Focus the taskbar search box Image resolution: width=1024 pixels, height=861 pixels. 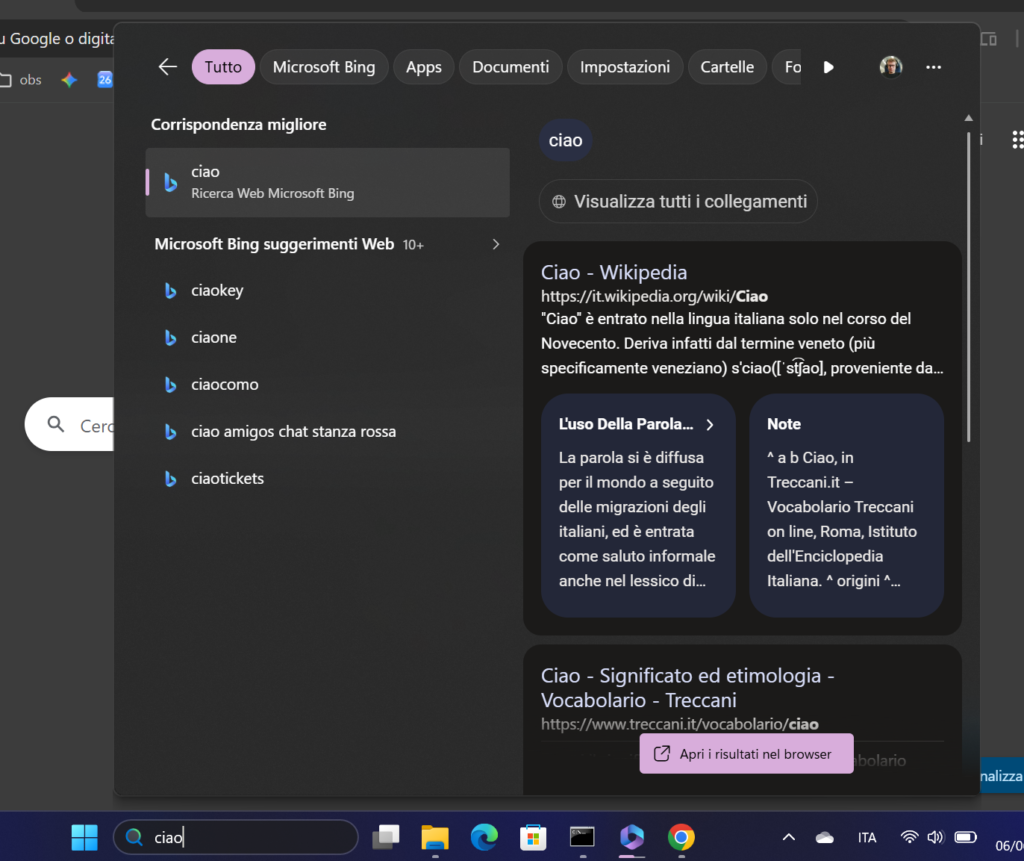236,837
